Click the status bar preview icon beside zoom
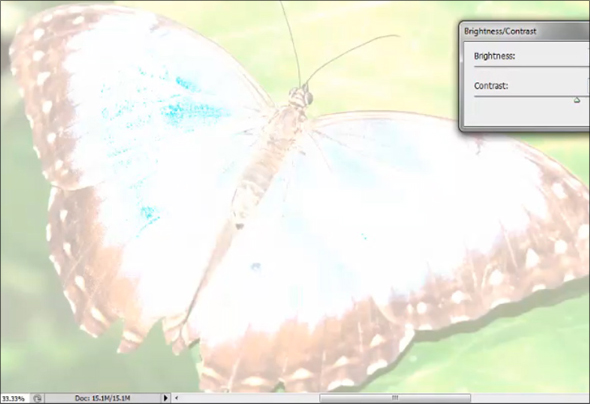Image resolution: width=590 pixels, height=404 pixels. coord(37,398)
